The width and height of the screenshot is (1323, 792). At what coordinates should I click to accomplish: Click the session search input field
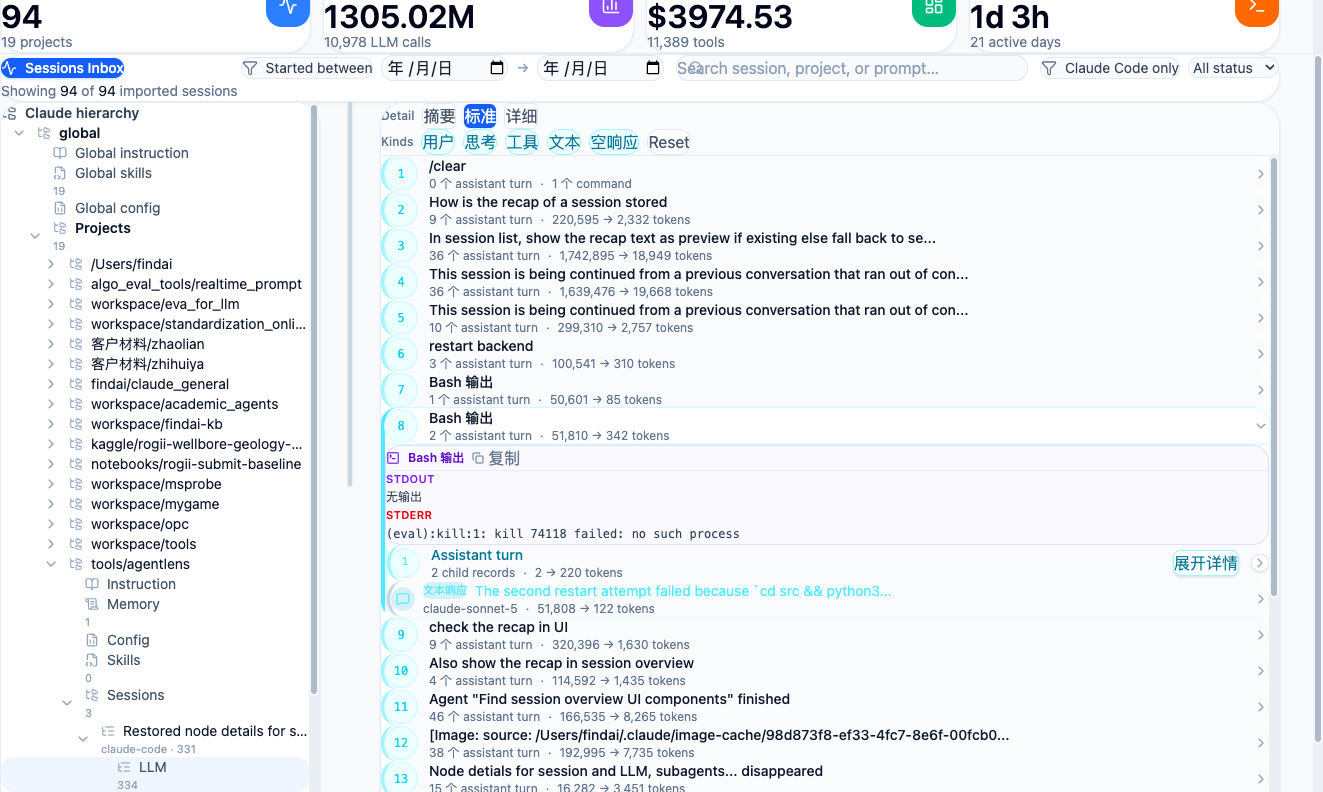click(x=850, y=68)
